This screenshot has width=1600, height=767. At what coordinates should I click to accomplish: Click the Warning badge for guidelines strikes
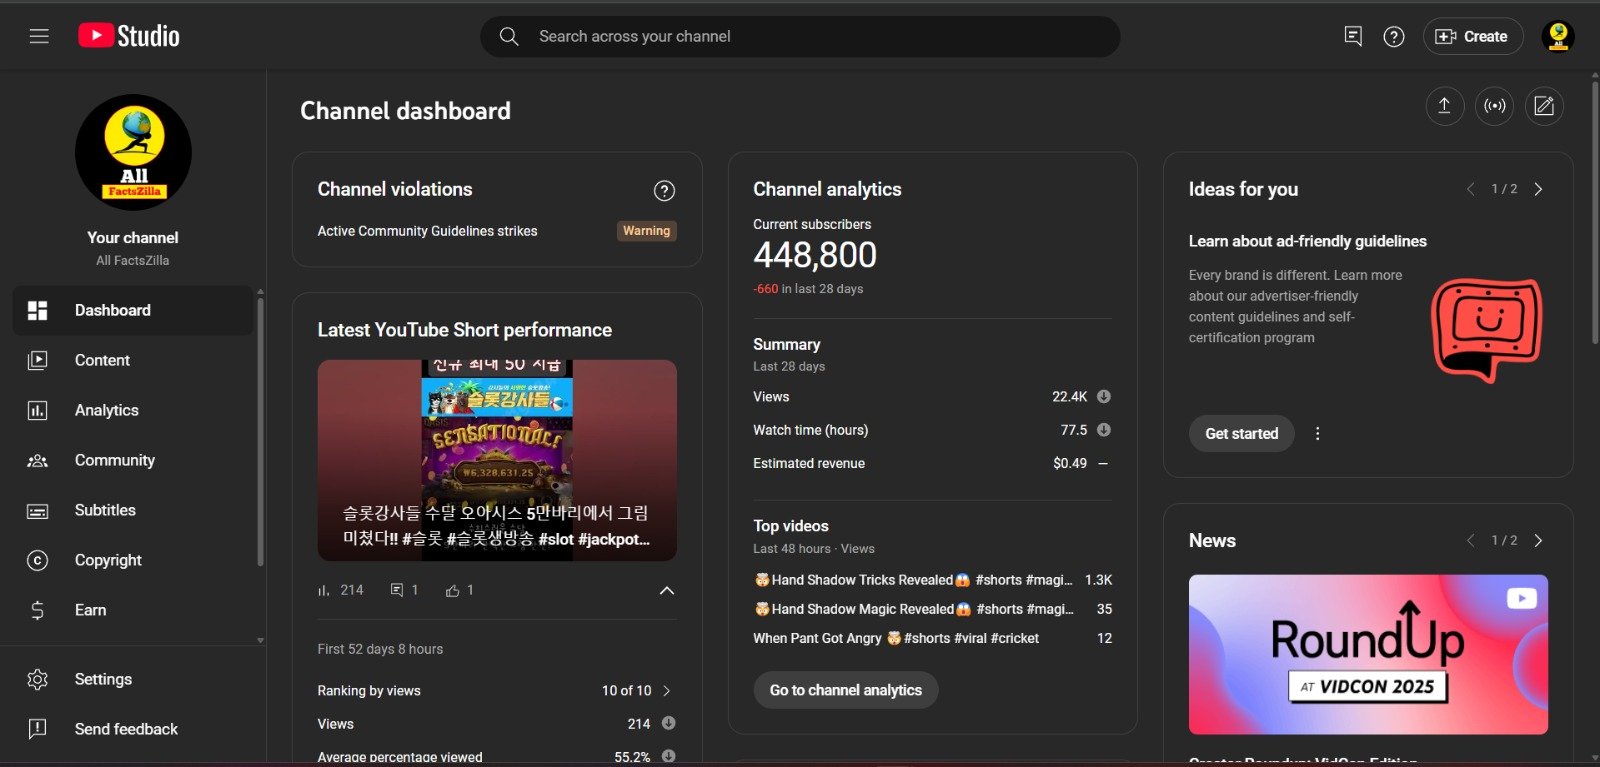click(x=646, y=231)
